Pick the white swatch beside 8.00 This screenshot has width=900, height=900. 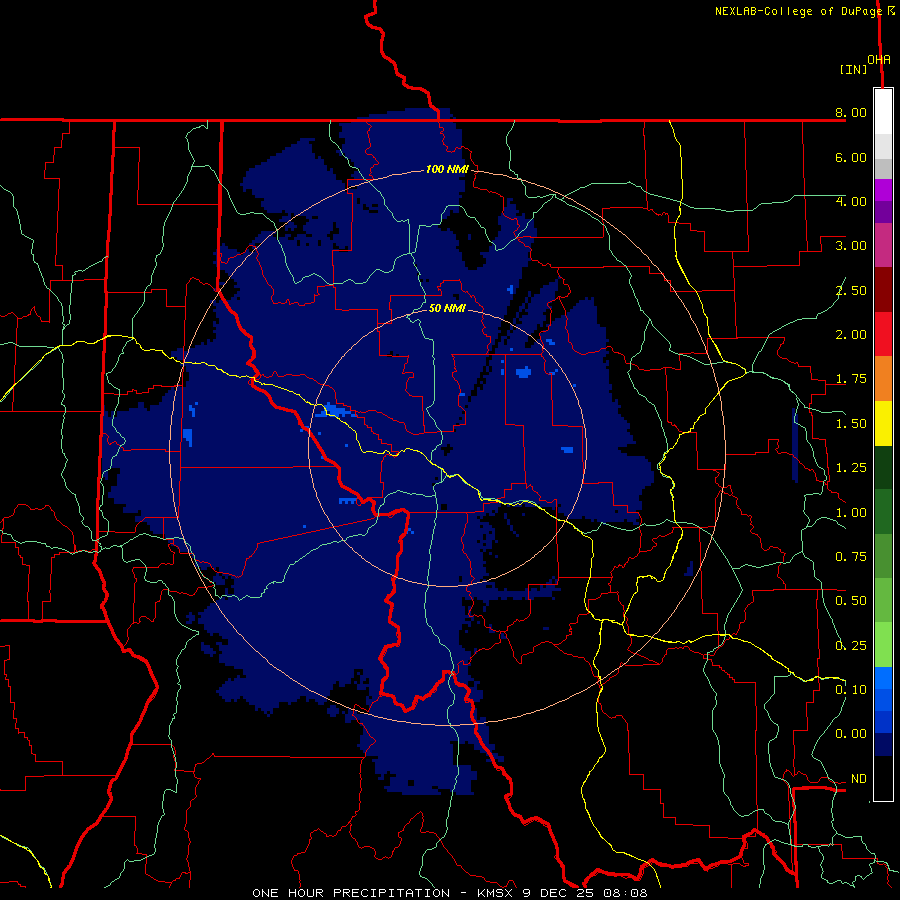pos(883,112)
